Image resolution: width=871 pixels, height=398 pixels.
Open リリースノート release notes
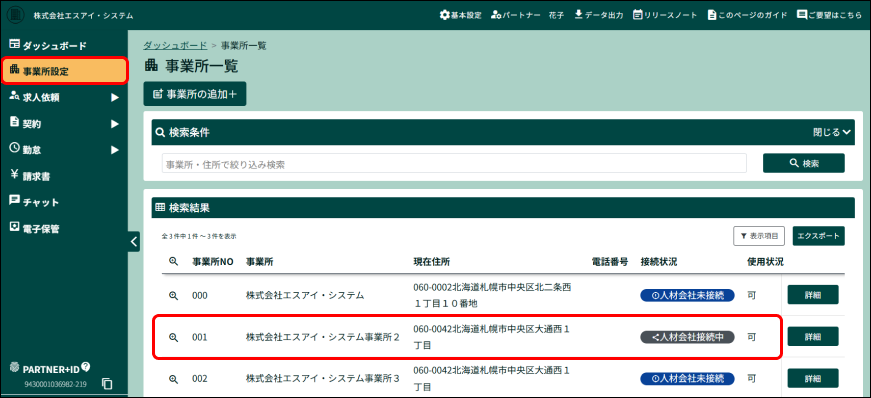[665, 15]
